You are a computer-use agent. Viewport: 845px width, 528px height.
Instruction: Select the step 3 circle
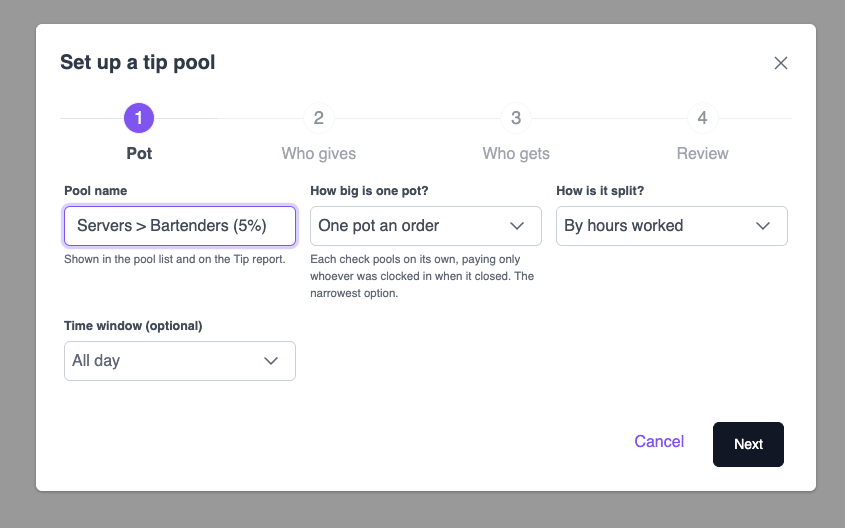(x=516, y=118)
